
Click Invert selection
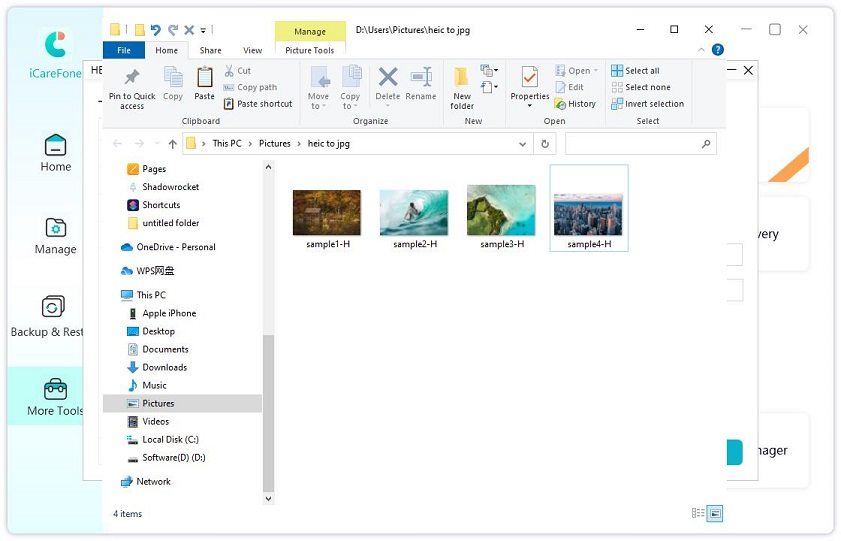click(x=648, y=103)
